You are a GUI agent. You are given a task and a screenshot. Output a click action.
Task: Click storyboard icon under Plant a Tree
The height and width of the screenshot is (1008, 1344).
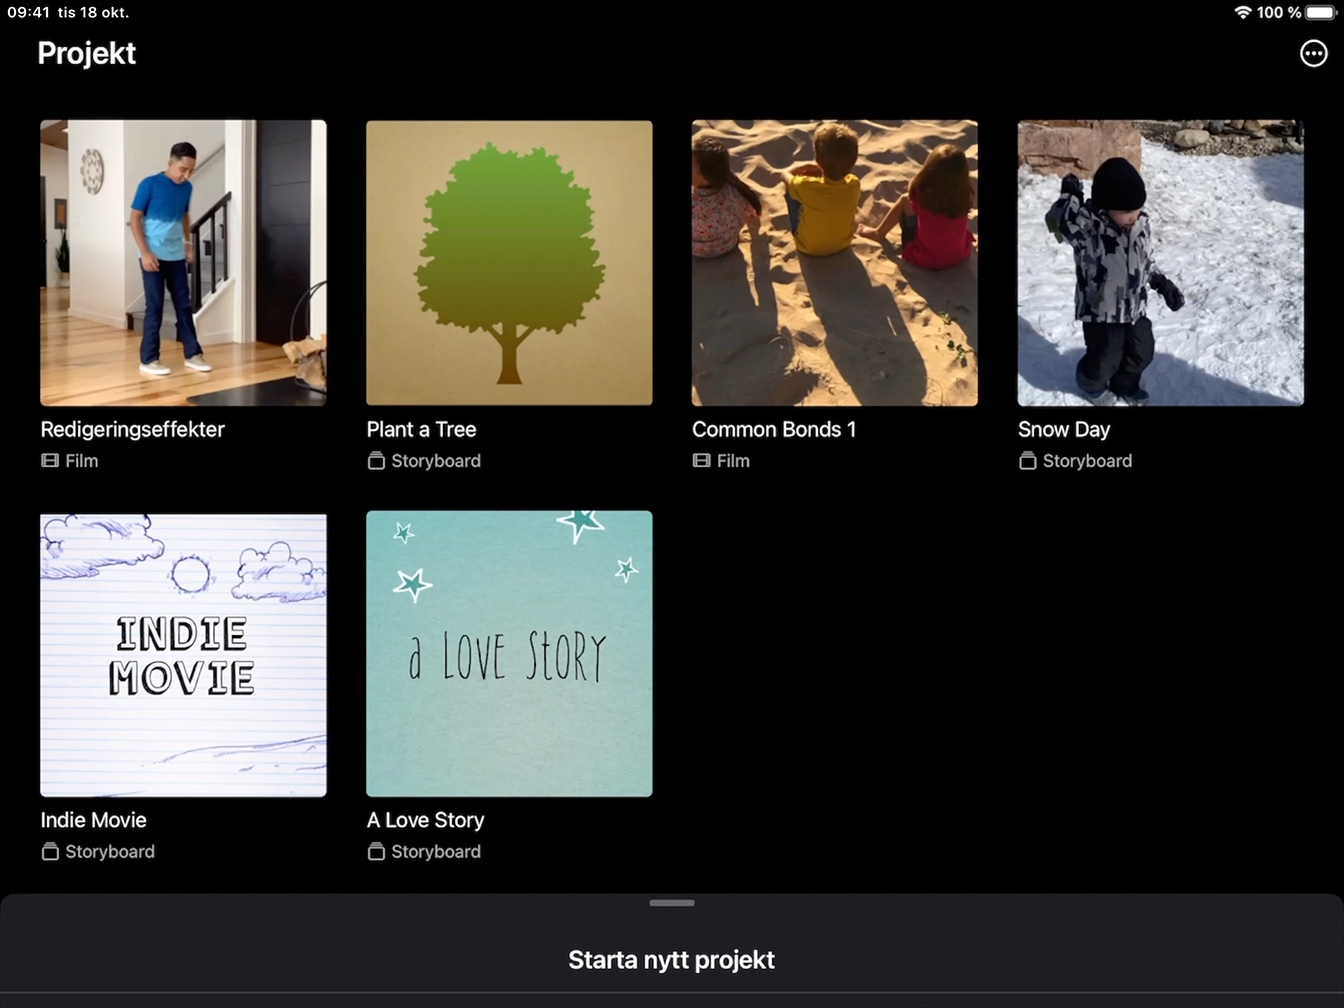(x=376, y=461)
